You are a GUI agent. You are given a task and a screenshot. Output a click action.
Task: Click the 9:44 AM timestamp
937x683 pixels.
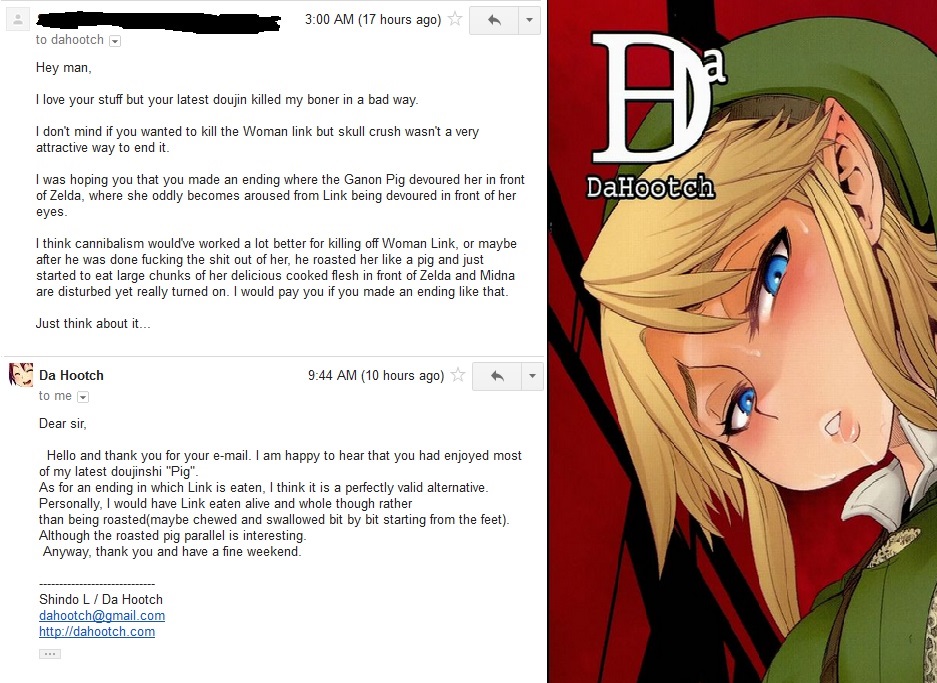point(376,375)
